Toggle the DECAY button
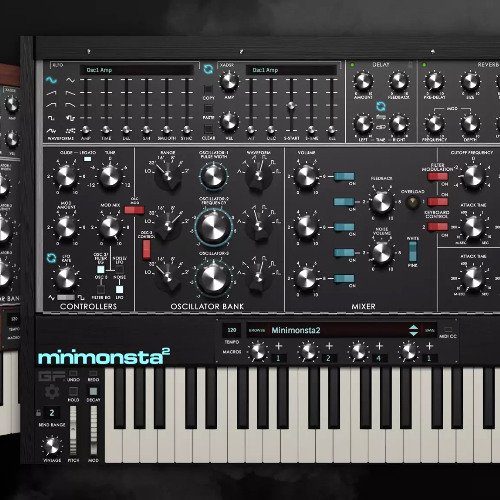Screen dimensions: 500x500 (93, 391)
